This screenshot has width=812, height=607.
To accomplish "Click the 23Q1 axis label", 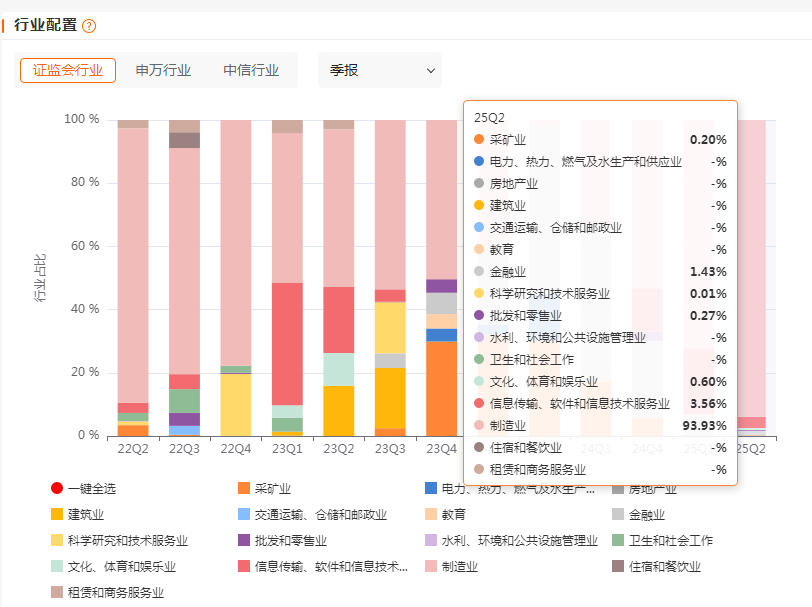I will point(287,449).
